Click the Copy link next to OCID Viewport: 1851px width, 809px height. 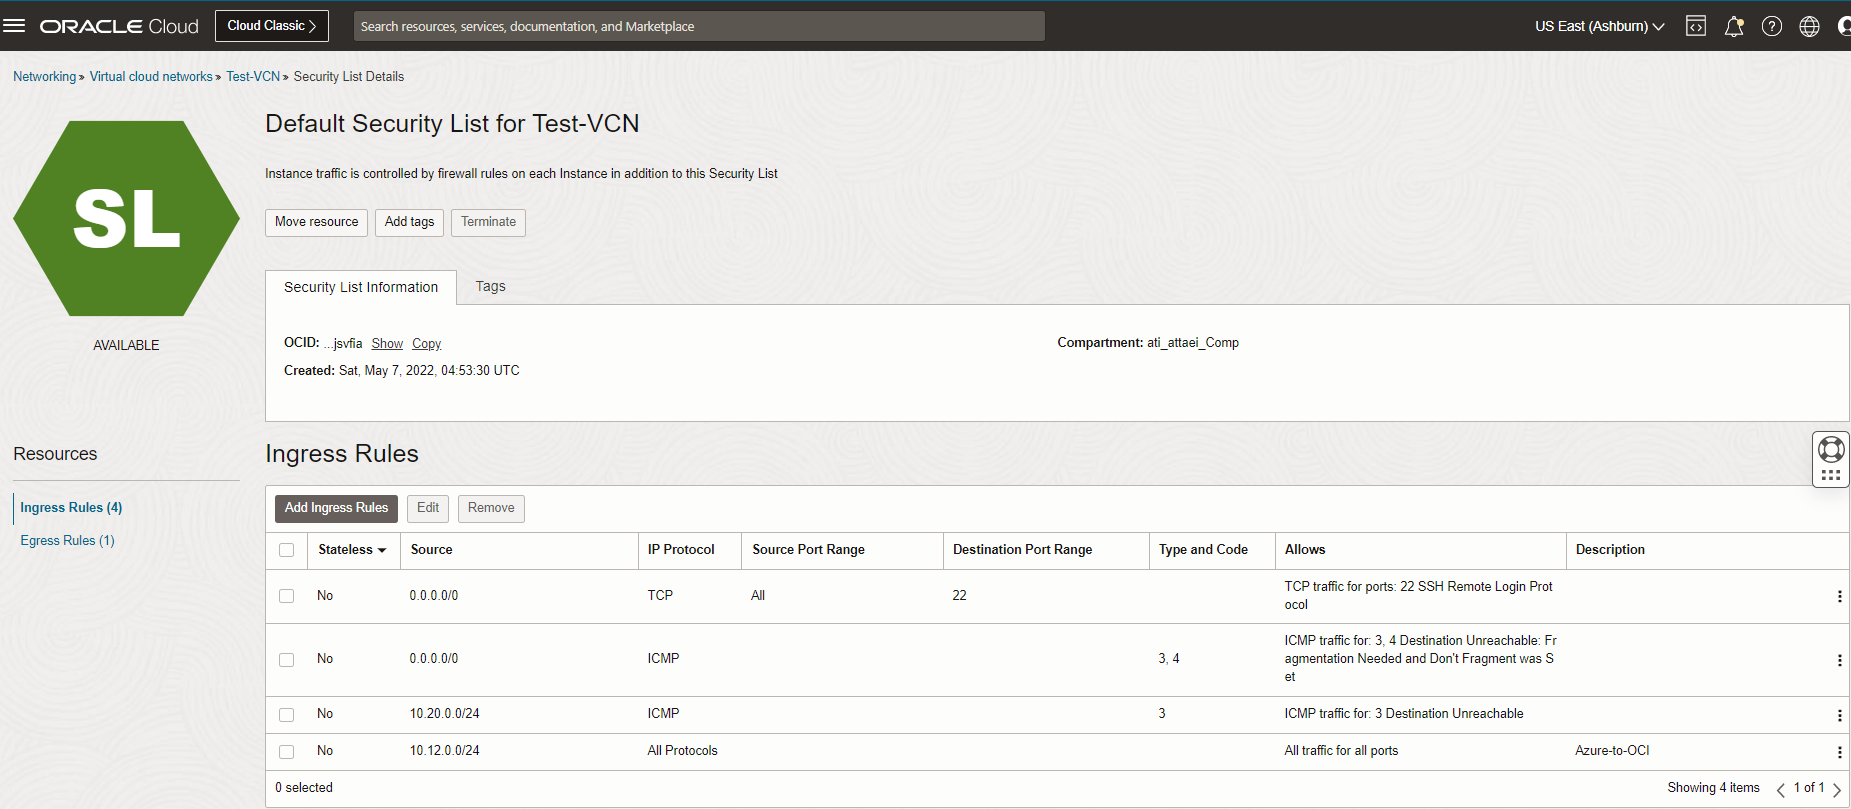(x=426, y=343)
